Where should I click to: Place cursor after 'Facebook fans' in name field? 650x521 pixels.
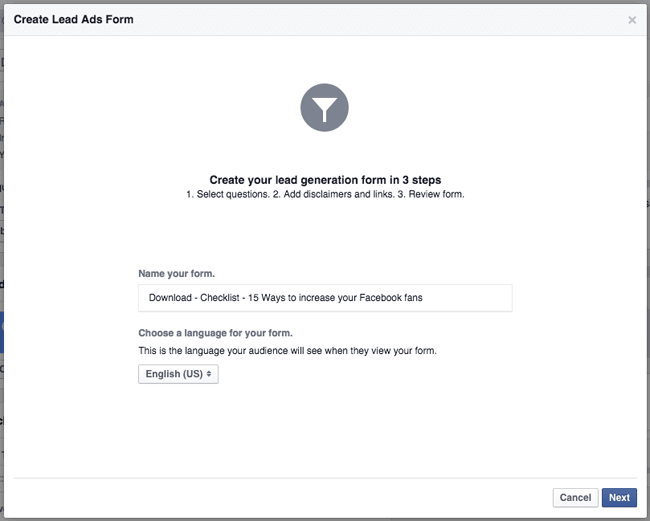tap(424, 298)
